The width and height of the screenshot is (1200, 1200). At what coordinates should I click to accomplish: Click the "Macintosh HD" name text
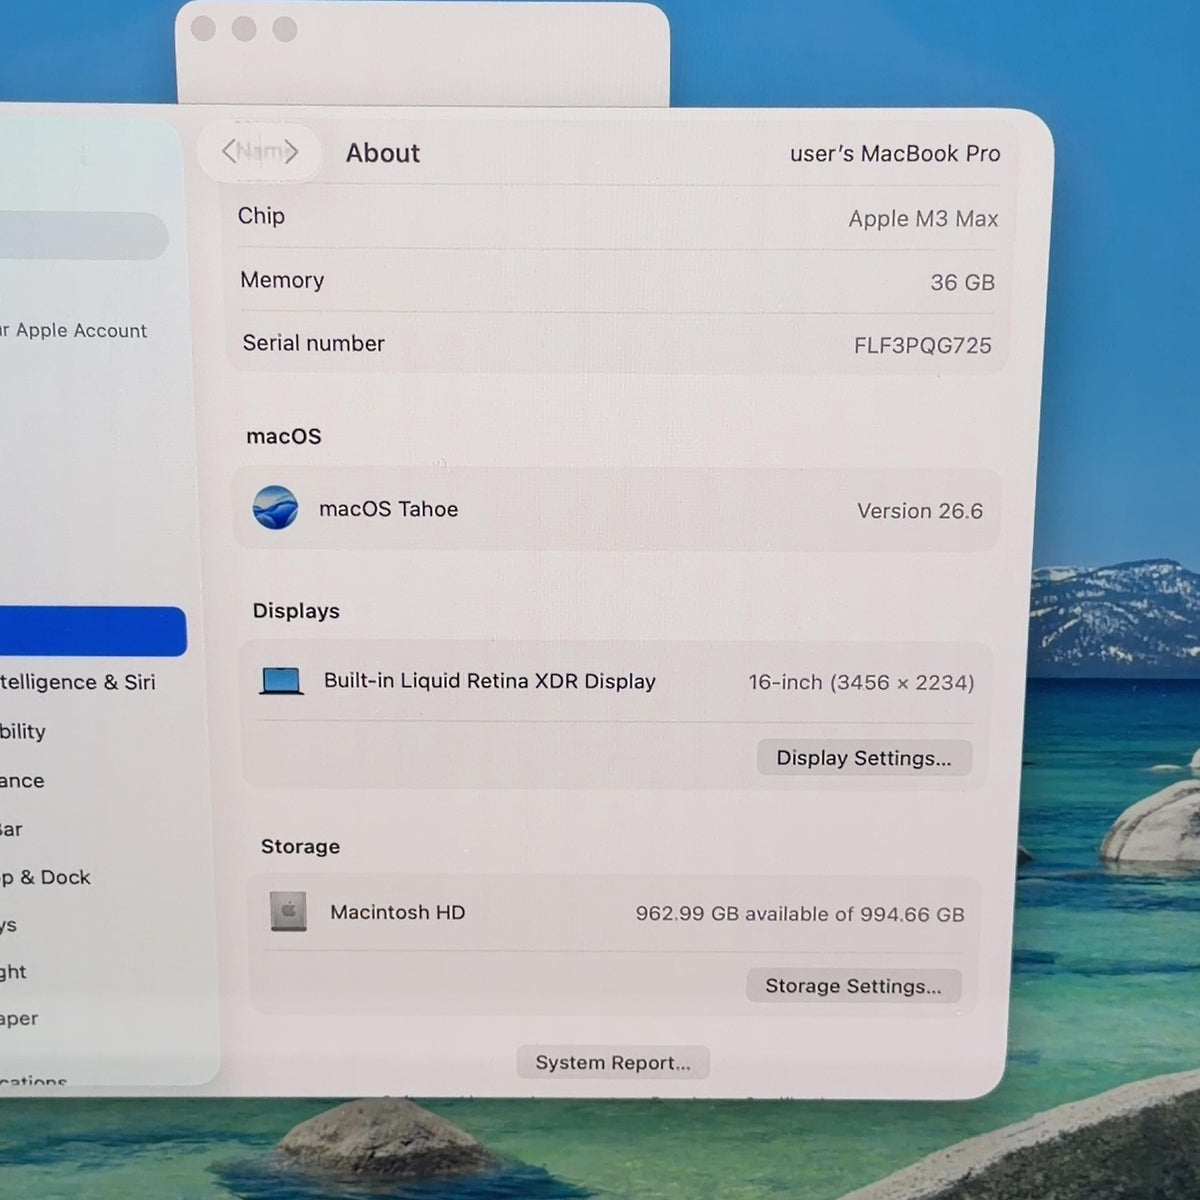398,912
